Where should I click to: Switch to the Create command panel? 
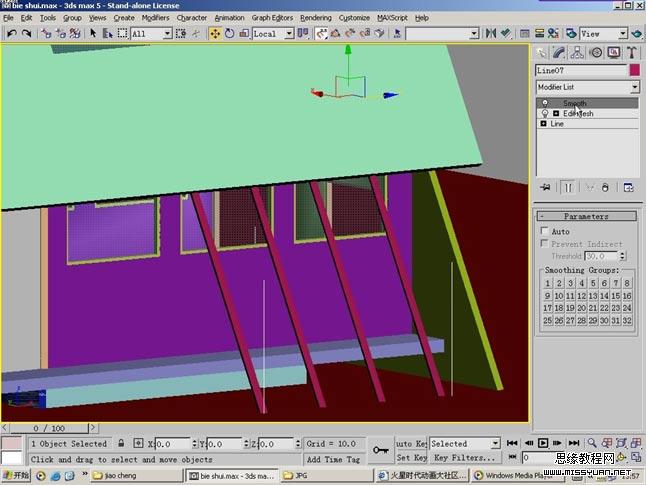tap(541, 52)
